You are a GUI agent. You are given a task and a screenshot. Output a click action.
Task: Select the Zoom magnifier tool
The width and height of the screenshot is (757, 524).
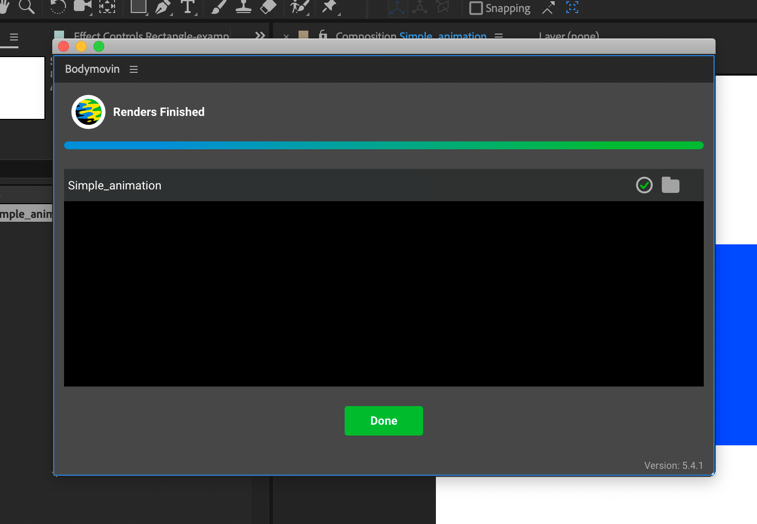tap(27, 7)
